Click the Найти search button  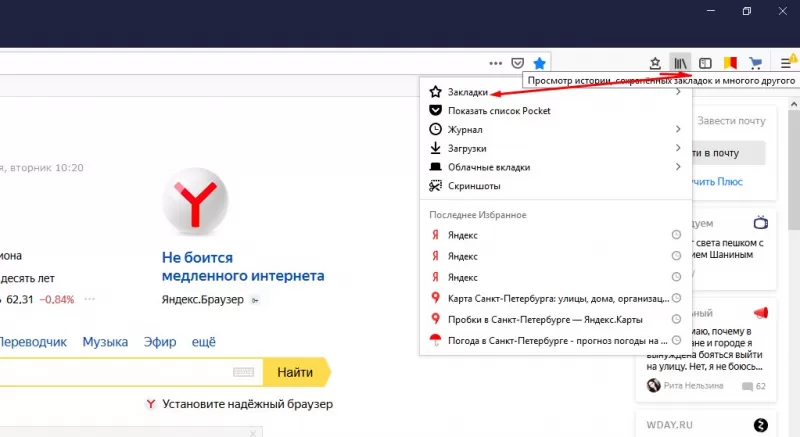295,372
